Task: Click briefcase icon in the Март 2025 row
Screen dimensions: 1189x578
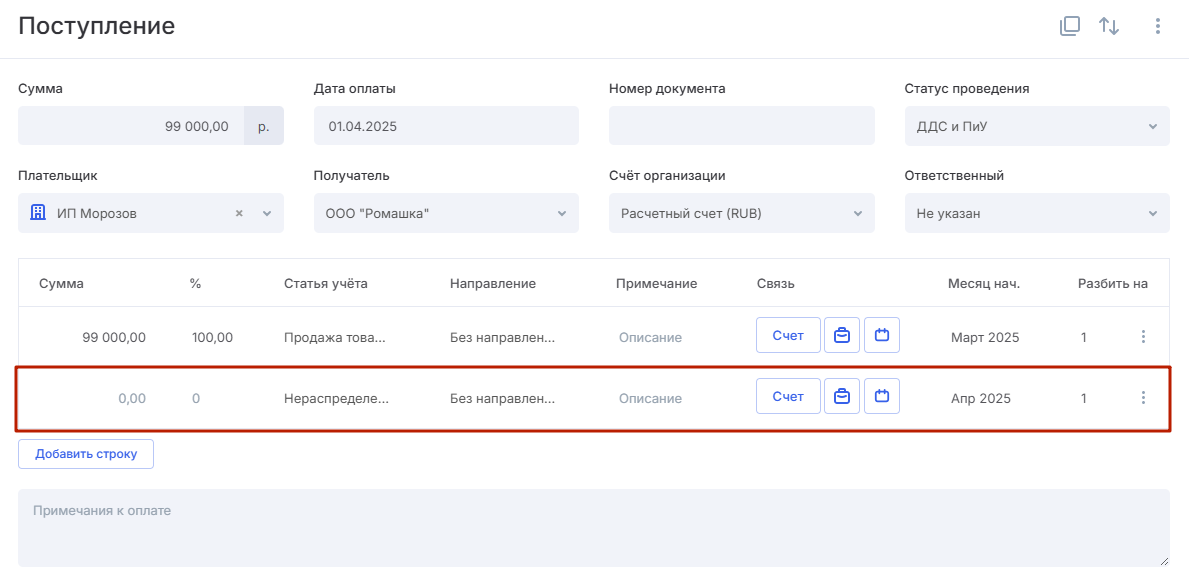Action: (842, 335)
